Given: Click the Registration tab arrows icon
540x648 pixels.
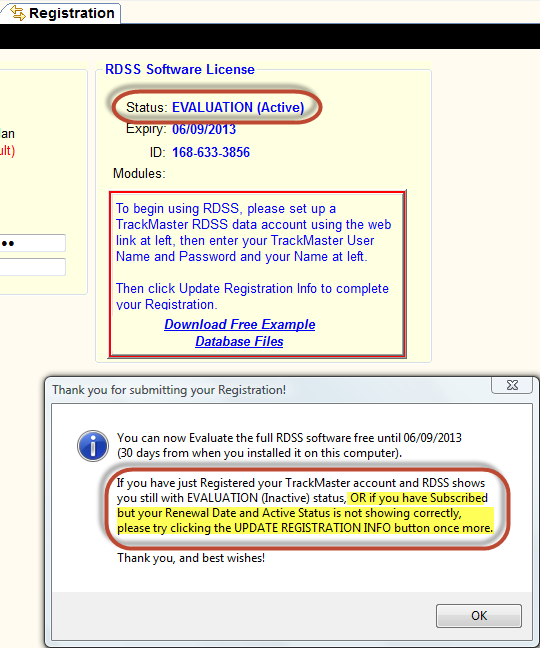Looking at the screenshot, I should pyautogui.click(x=17, y=13).
